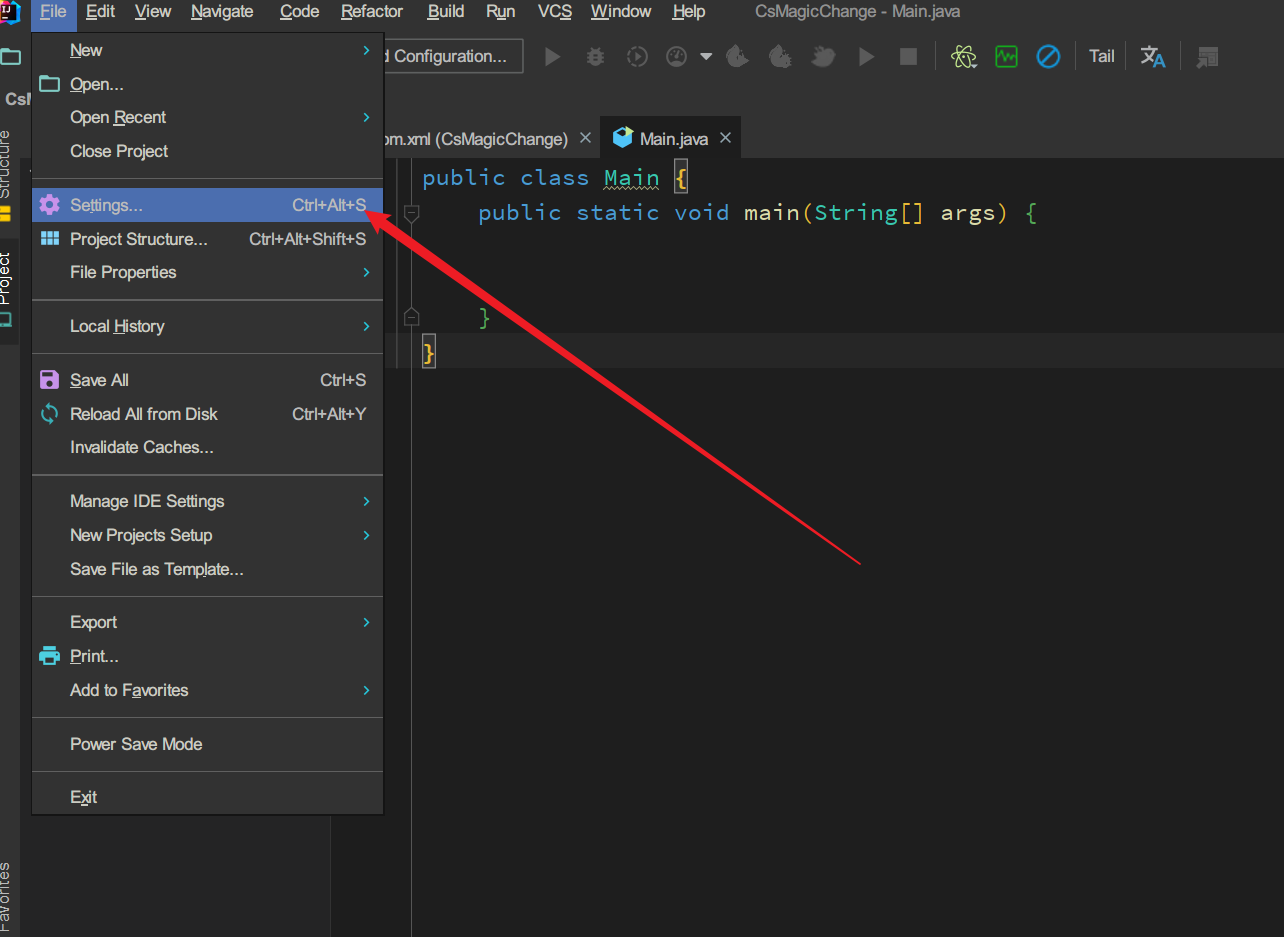Expand the Open Recent submenu

(x=207, y=117)
